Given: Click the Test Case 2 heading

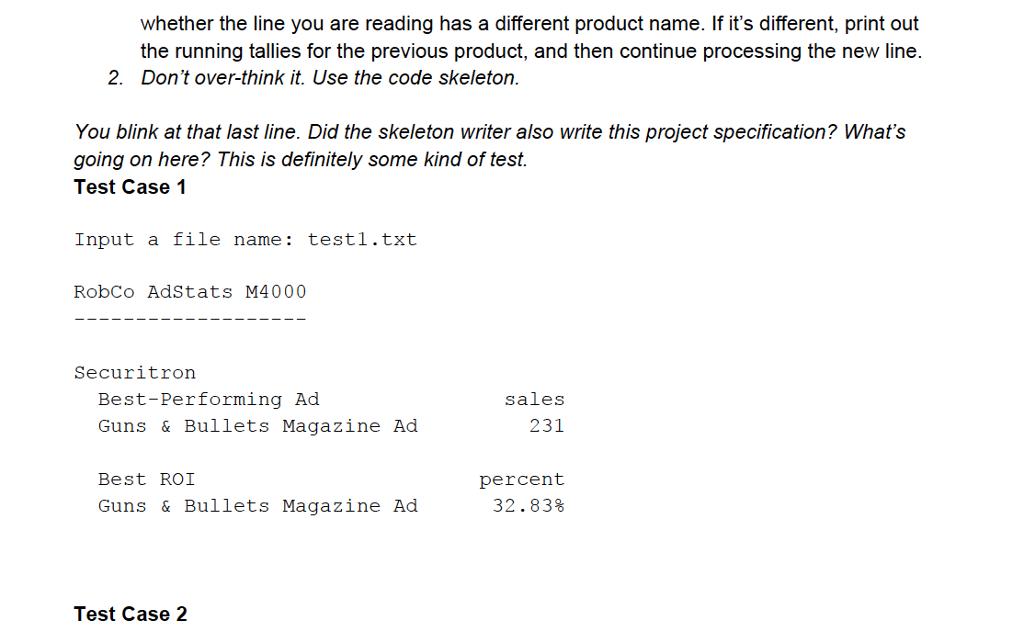Looking at the screenshot, I should [x=130, y=614].
